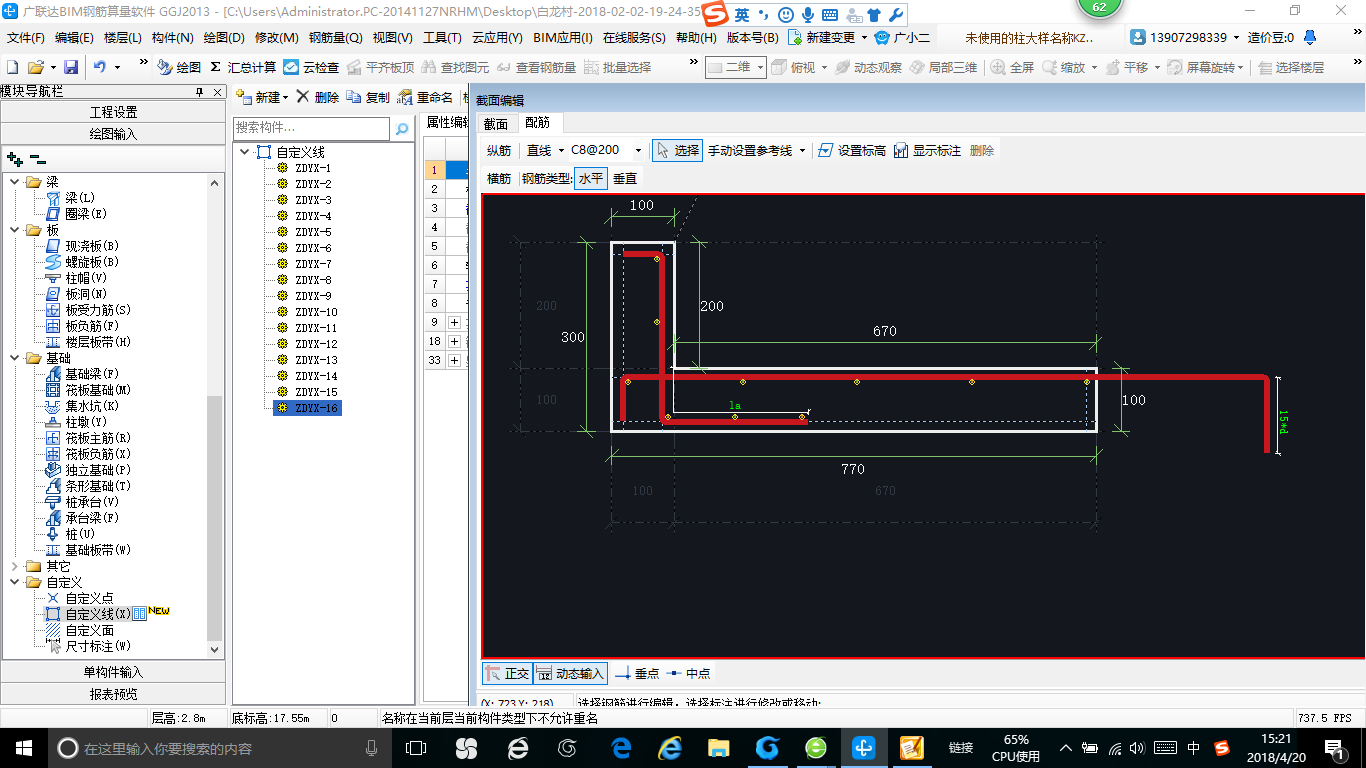Select 筏板基础(M) in the tree
Image resolution: width=1366 pixels, height=768 pixels.
[x=98, y=390]
